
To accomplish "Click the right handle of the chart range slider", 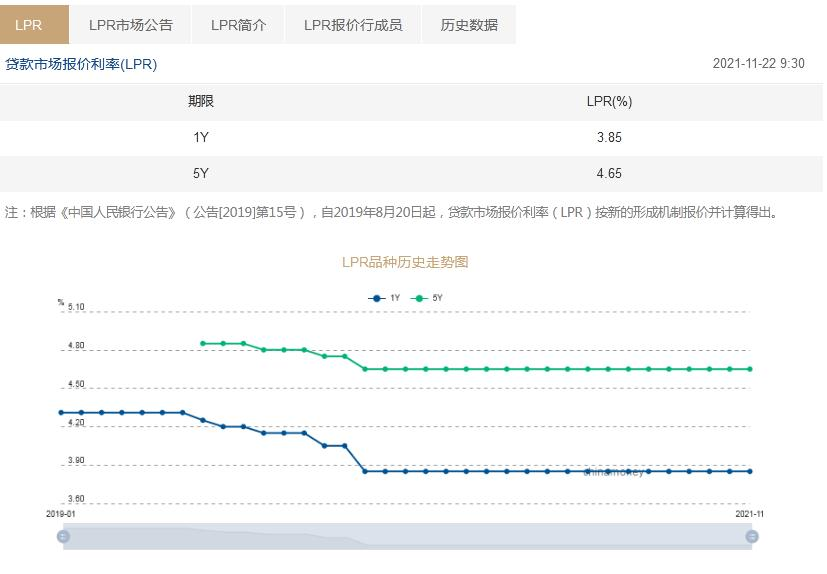I will pos(751,536).
